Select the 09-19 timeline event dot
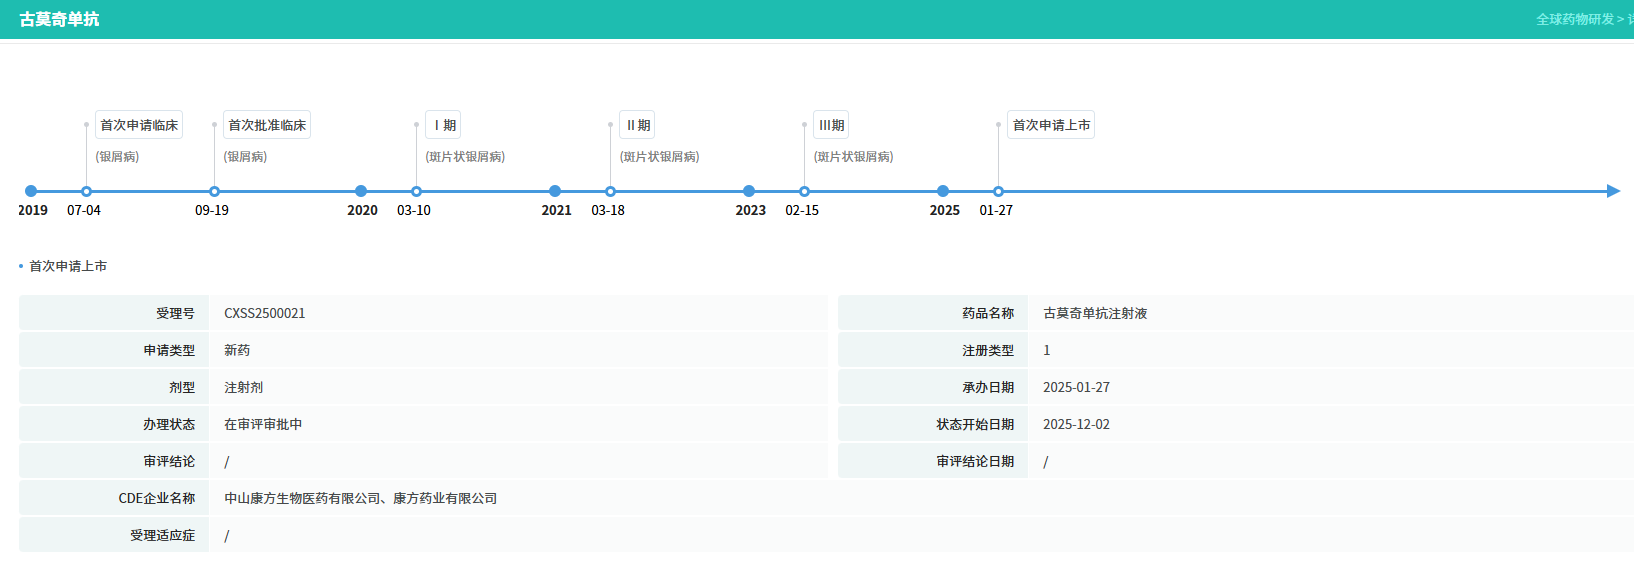The height and width of the screenshot is (570, 1634). point(214,191)
